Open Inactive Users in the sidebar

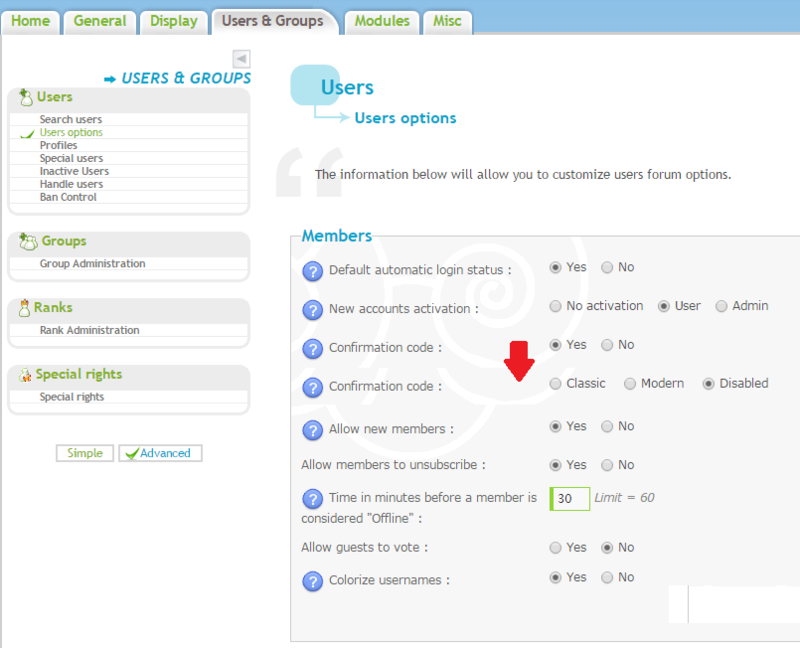pos(74,171)
